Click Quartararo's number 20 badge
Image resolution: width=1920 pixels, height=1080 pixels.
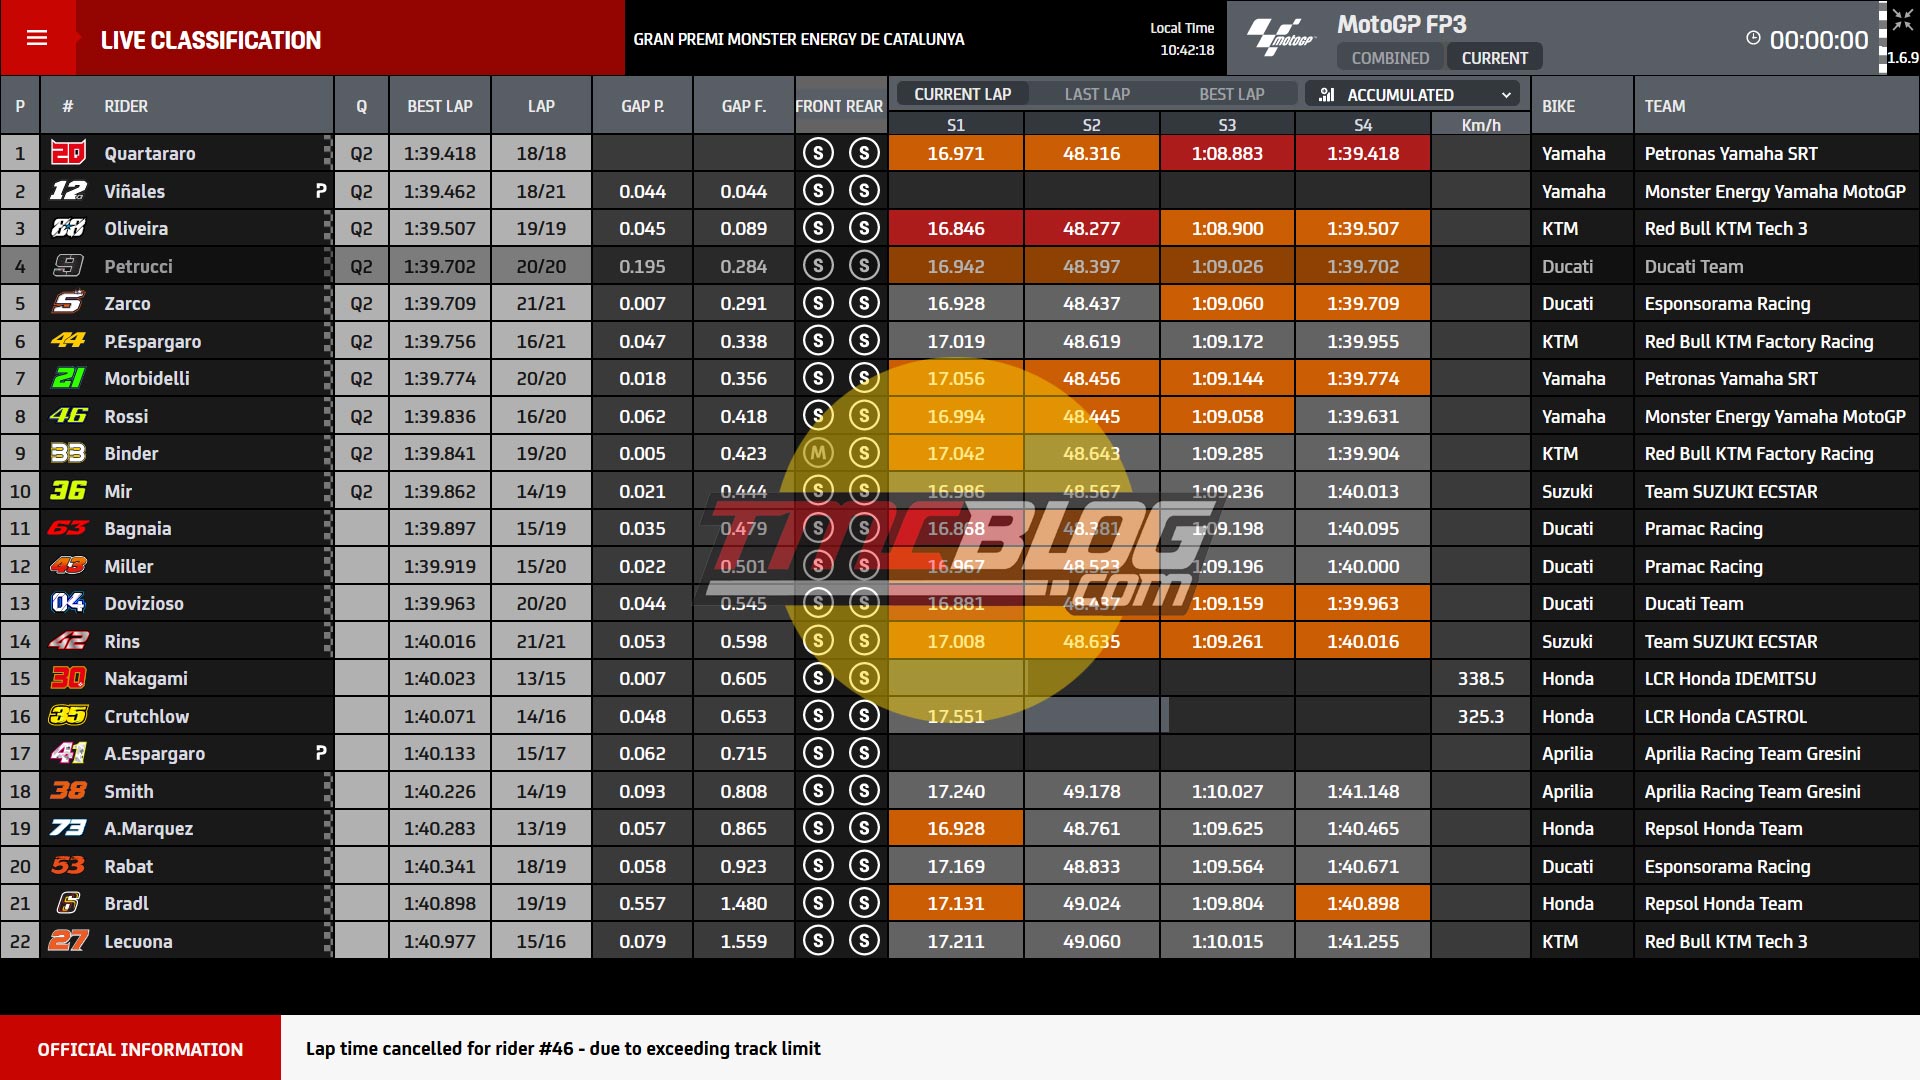tap(68, 153)
